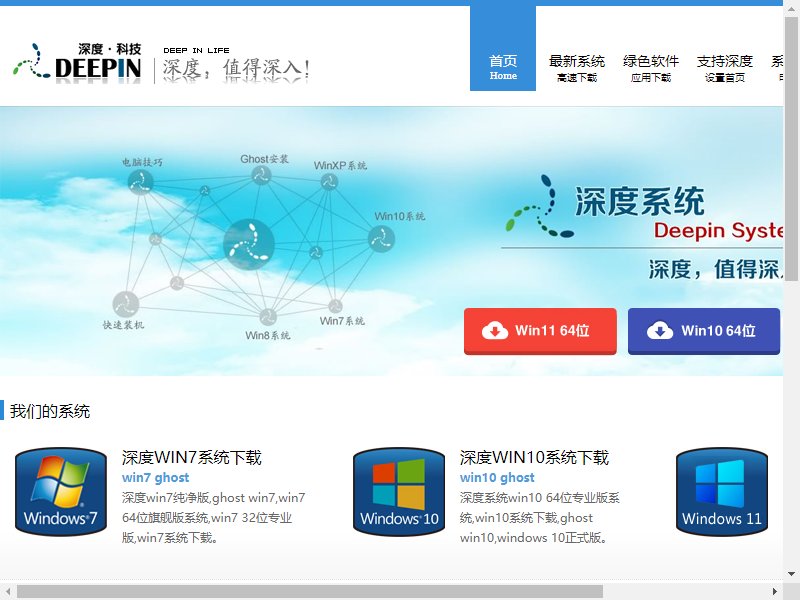This screenshot has width=800, height=600.
Task: Go to the 首页 Home tab
Action: pos(503,48)
